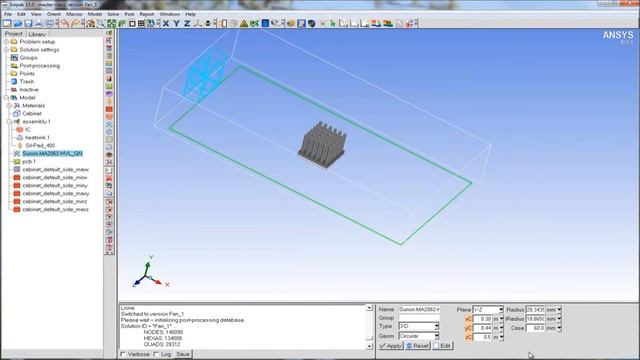Open the Solve menu
The image size is (640, 360).
[113, 14]
